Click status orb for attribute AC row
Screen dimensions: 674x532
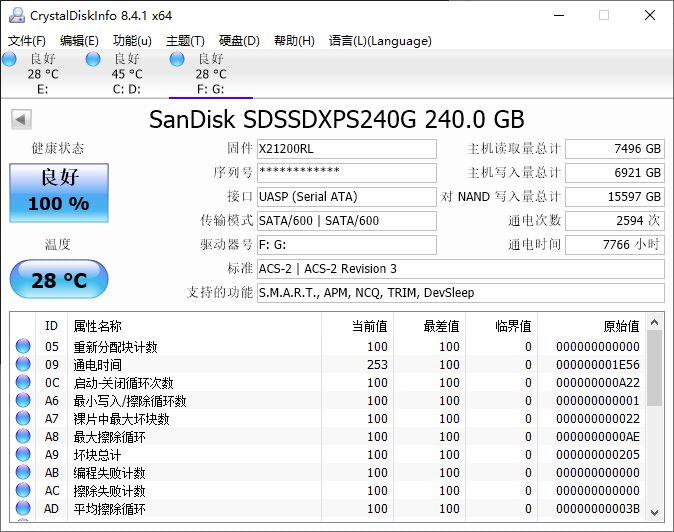coord(23,490)
